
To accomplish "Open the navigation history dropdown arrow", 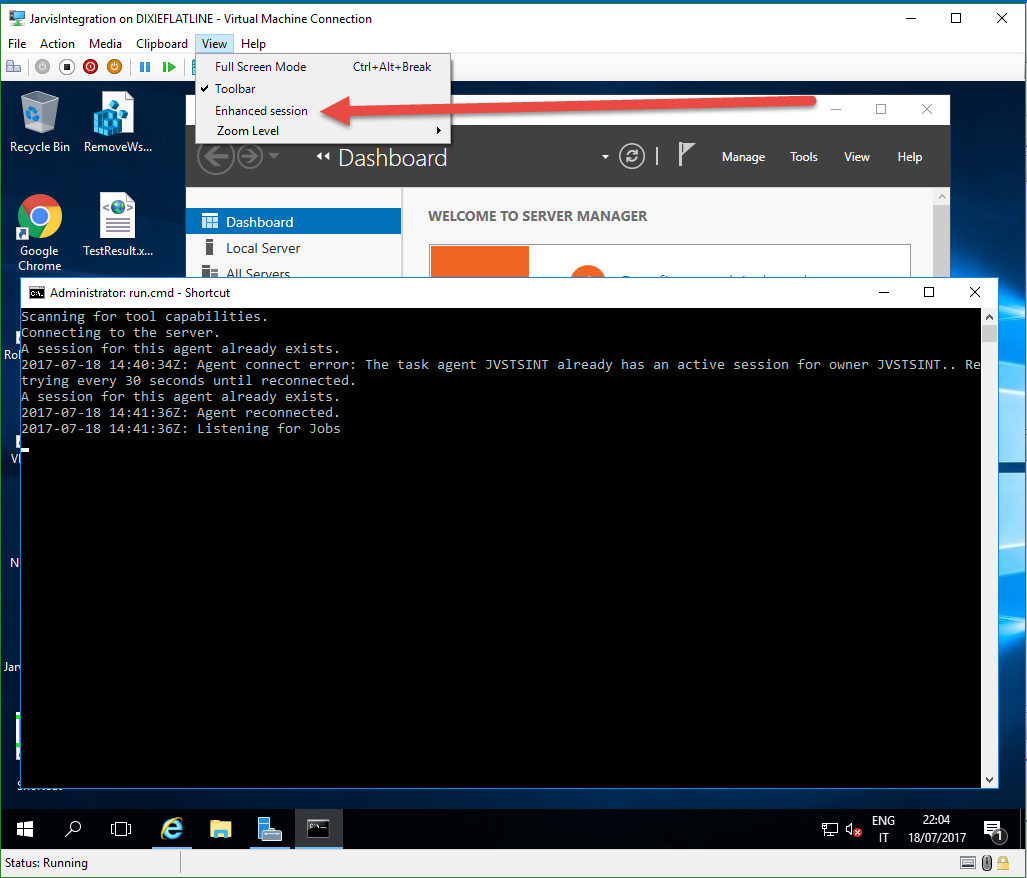I will tap(274, 156).
